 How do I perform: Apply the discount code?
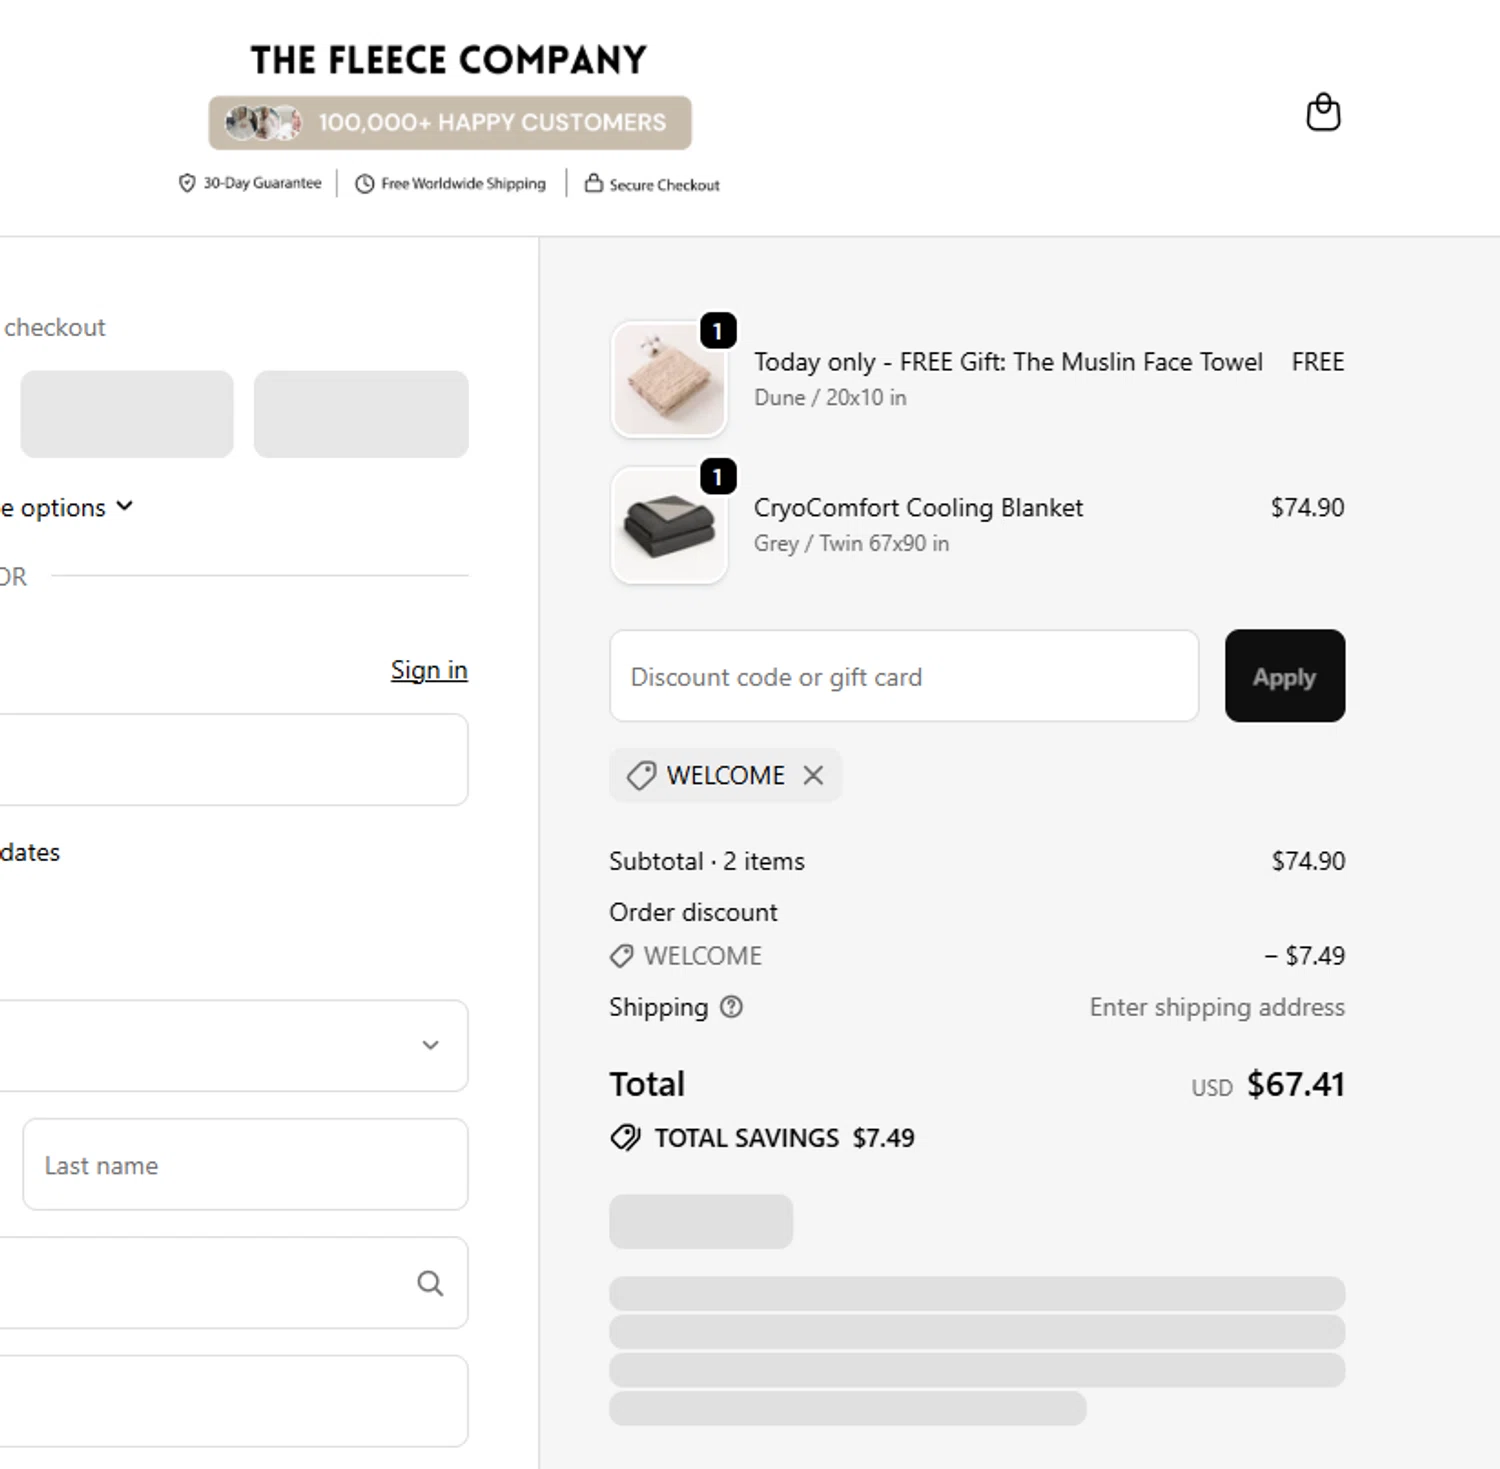pyautogui.click(x=1285, y=676)
